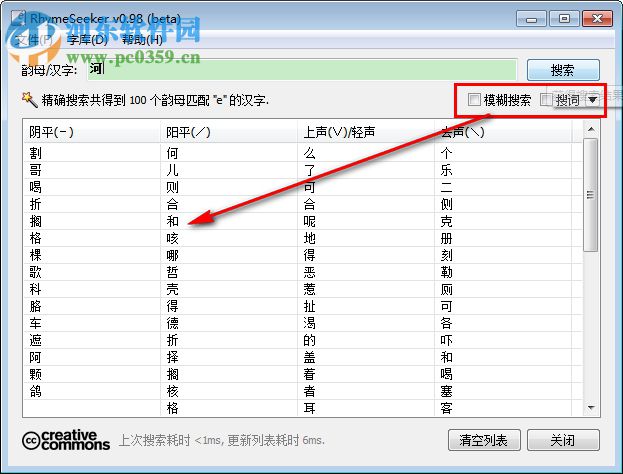This screenshot has height=474, width=623.
Task: Open the dropdown arrow beside 搜词
Action: coord(592,100)
